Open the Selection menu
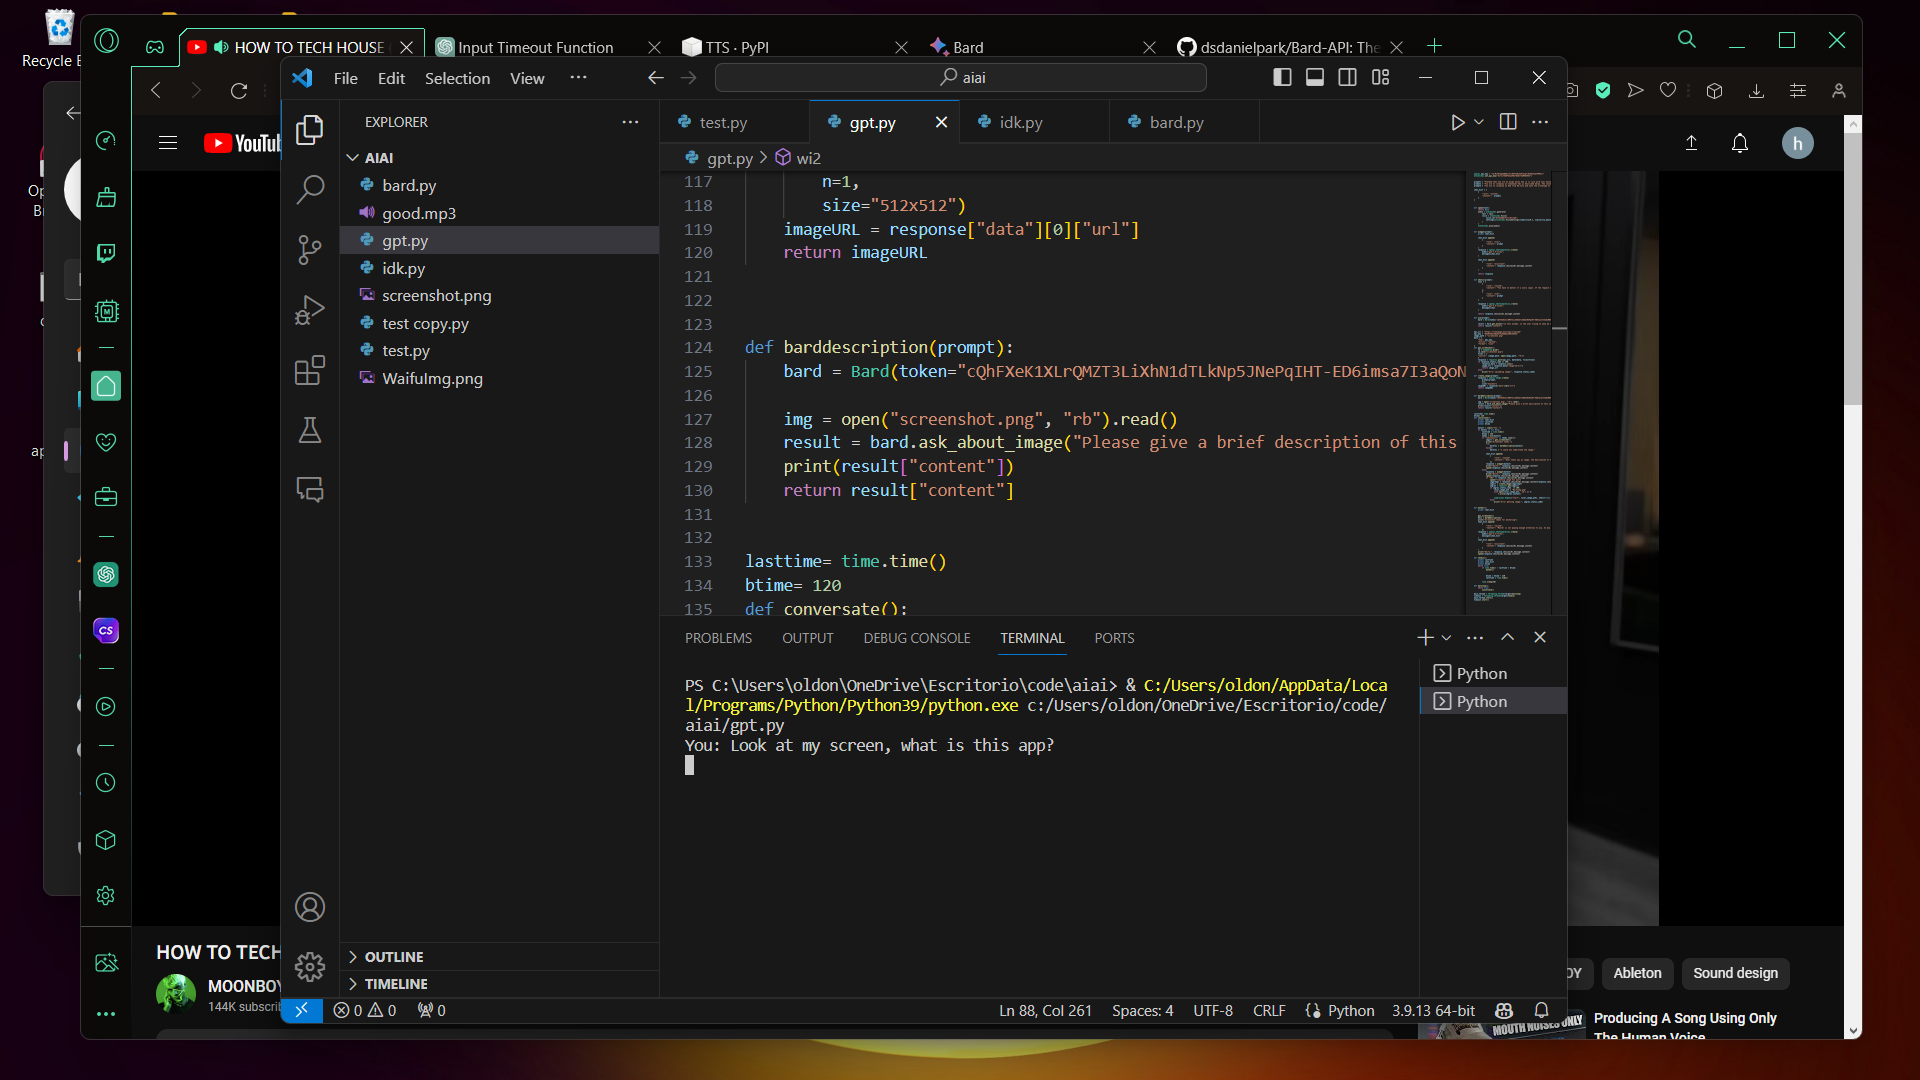 (457, 78)
